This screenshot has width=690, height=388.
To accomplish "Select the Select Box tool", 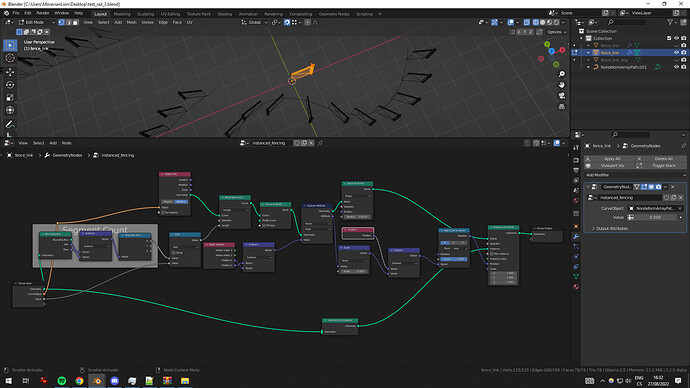I will [x=10, y=45].
